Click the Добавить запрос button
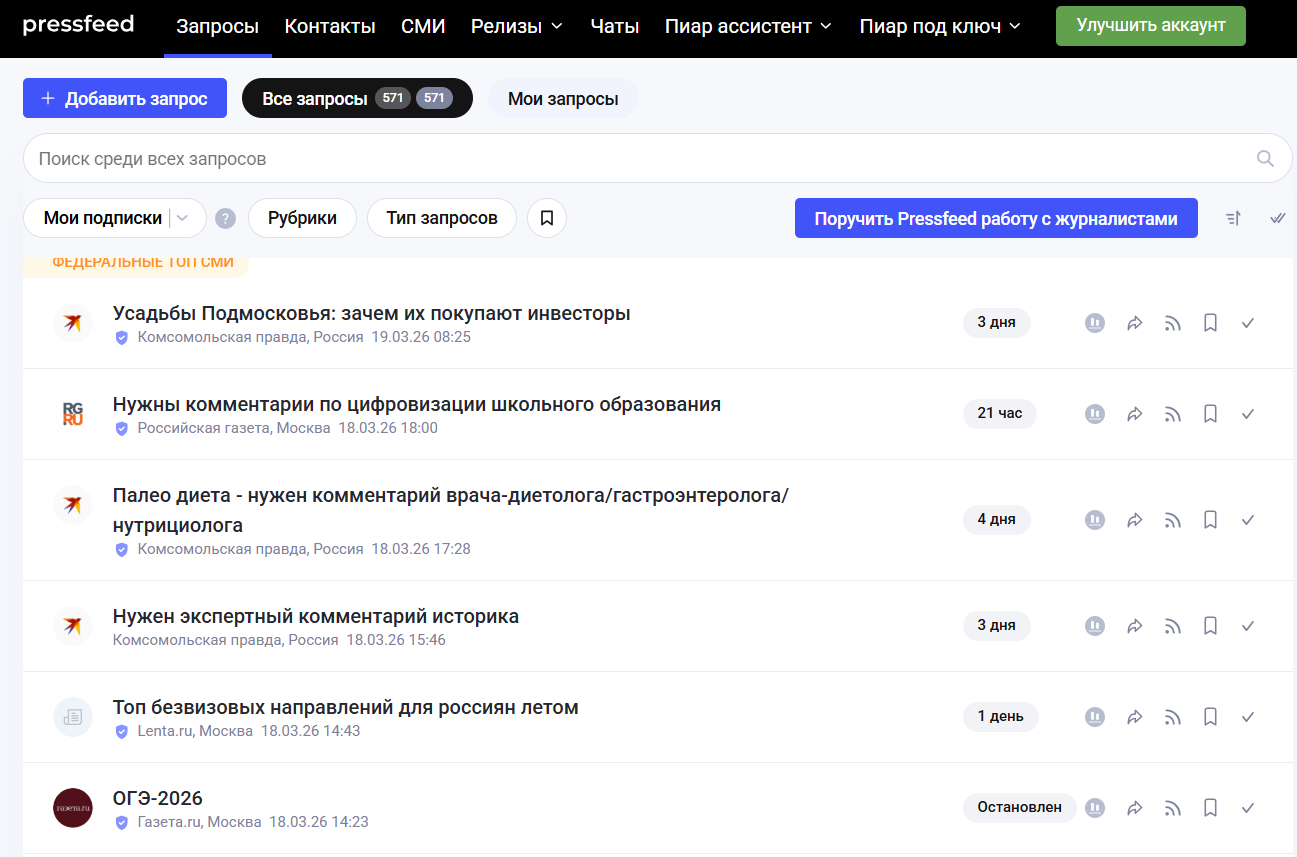This screenshot has height=857, width=1297. pos(125,99)
